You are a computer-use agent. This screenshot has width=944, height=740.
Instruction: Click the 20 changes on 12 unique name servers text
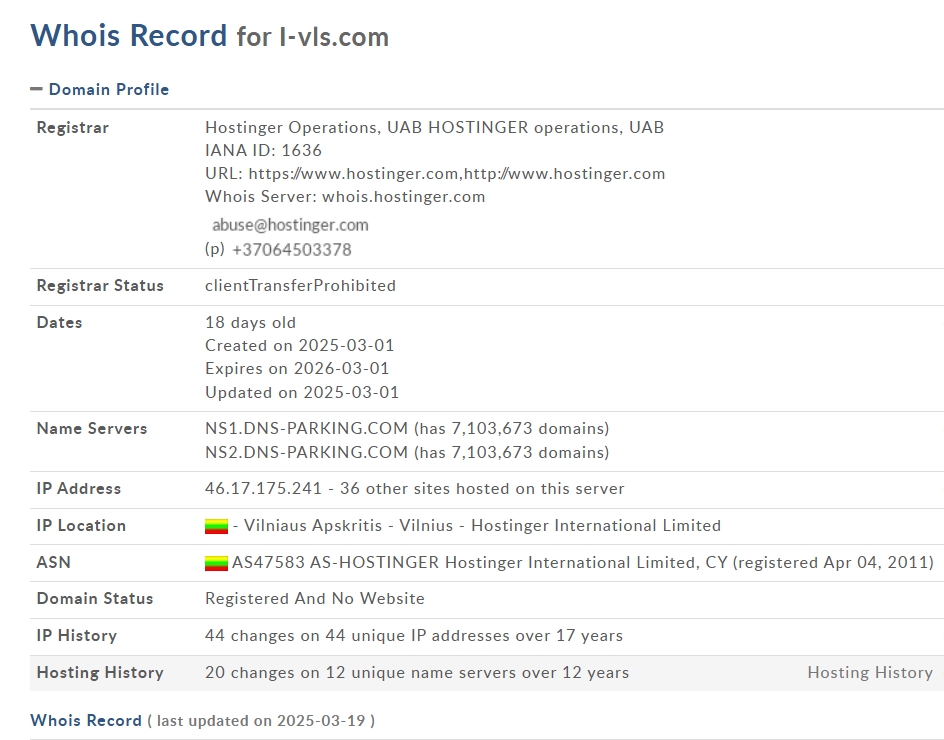pos(417,673)
